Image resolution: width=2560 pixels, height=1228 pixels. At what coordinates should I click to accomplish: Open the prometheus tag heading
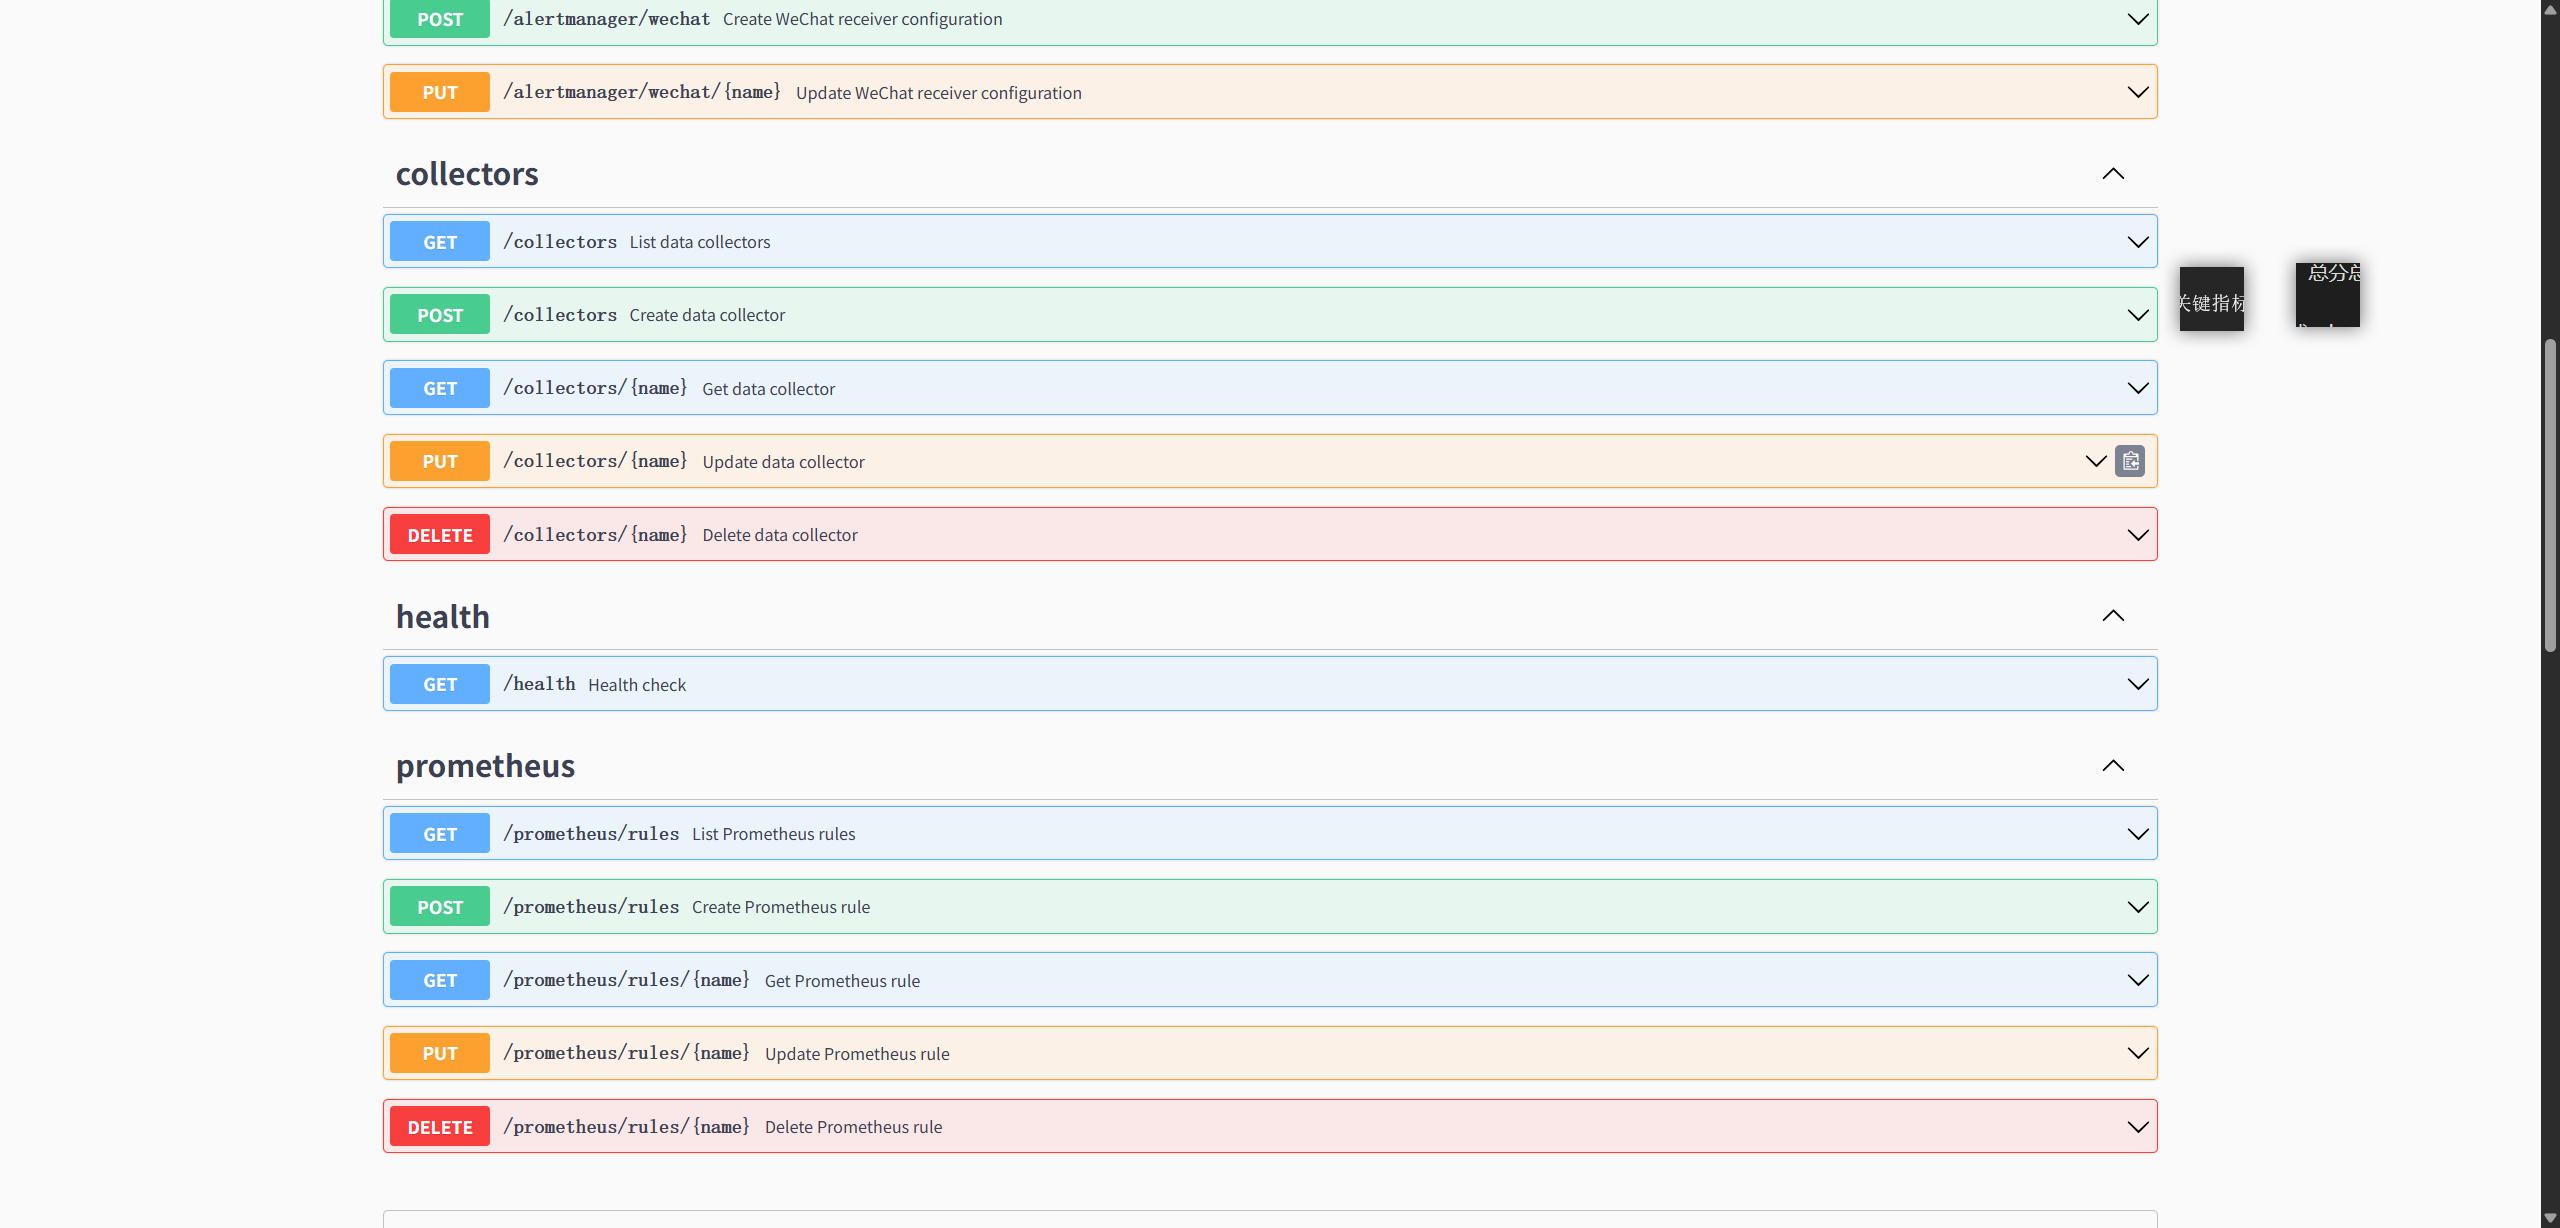(x=486, y=766)
